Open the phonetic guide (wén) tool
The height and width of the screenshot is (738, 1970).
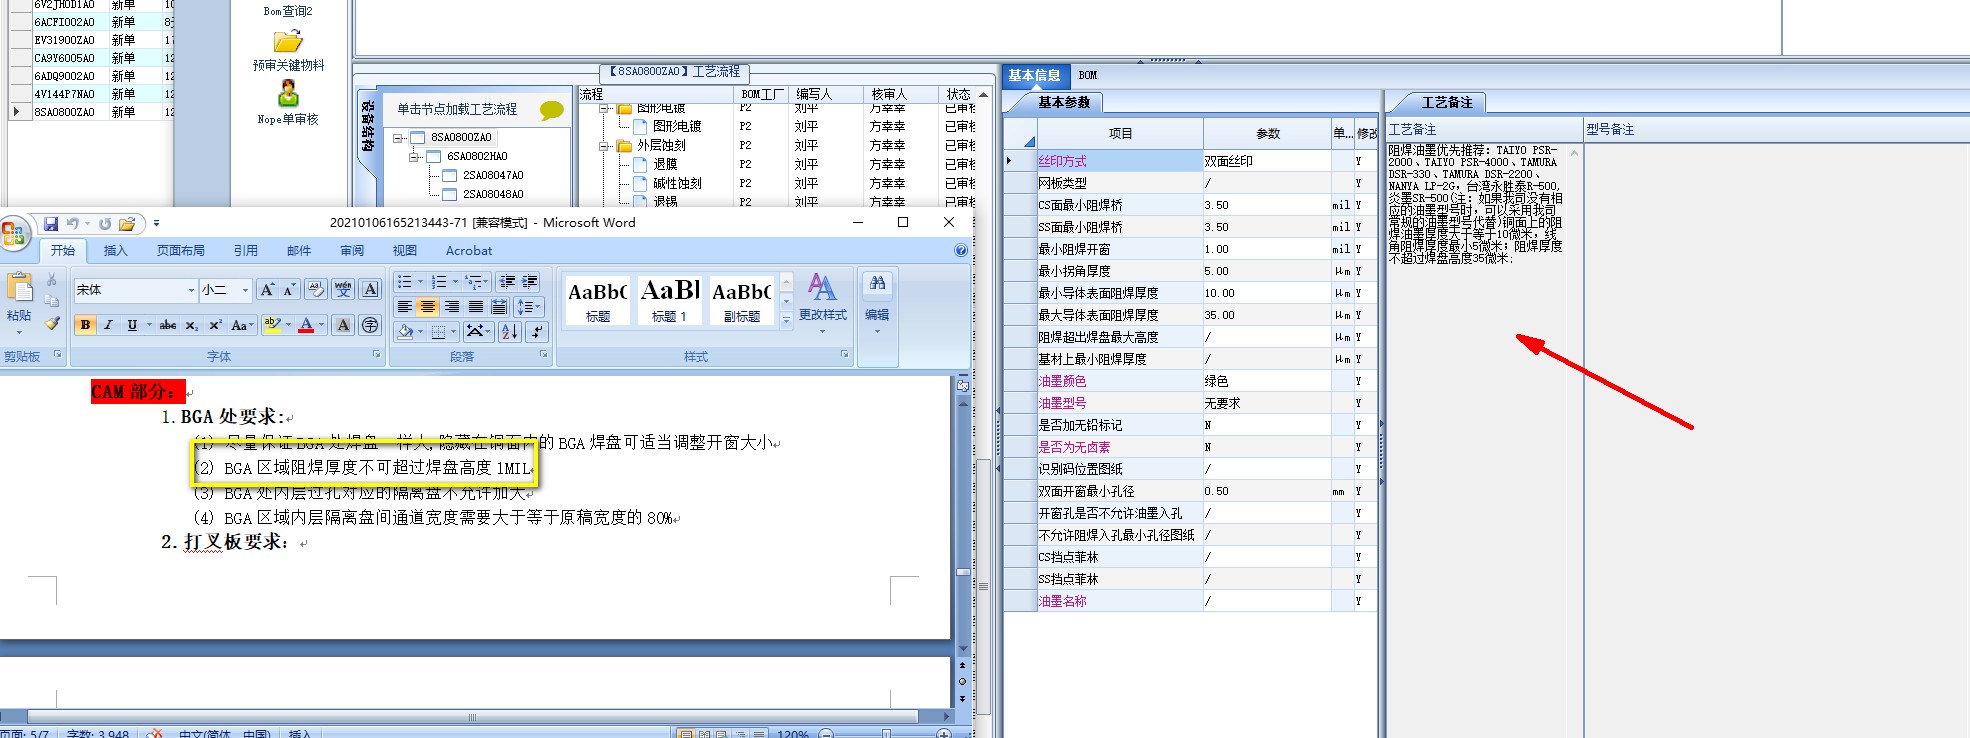343,290
